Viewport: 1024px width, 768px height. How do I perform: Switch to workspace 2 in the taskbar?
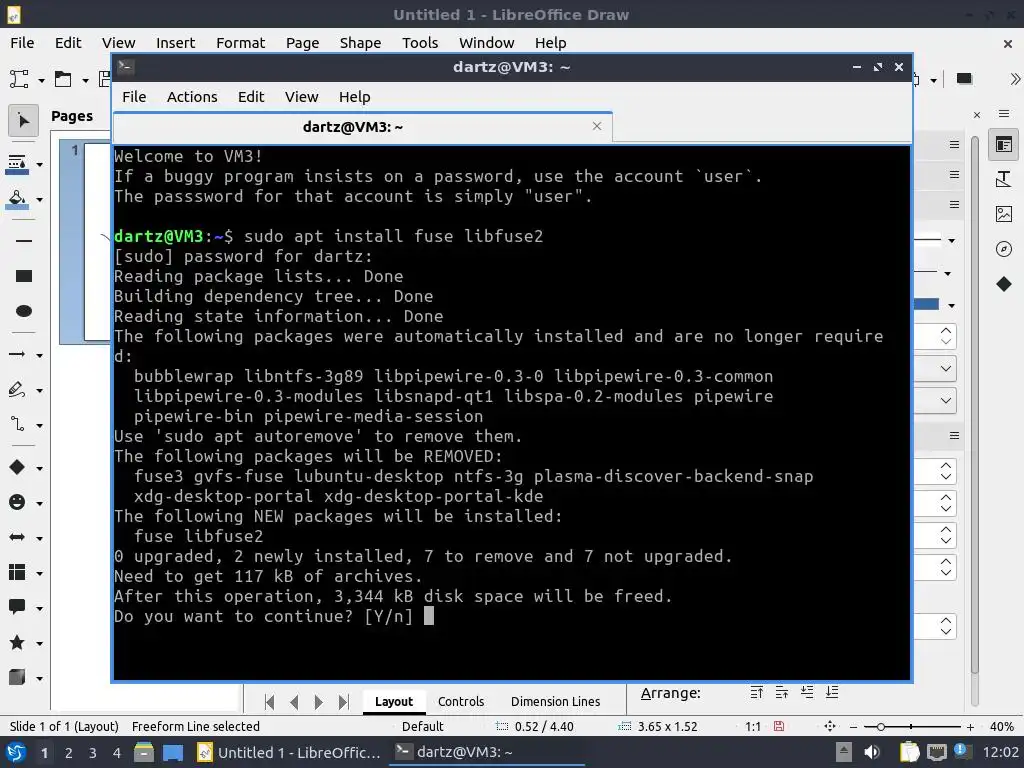point(69,752)
